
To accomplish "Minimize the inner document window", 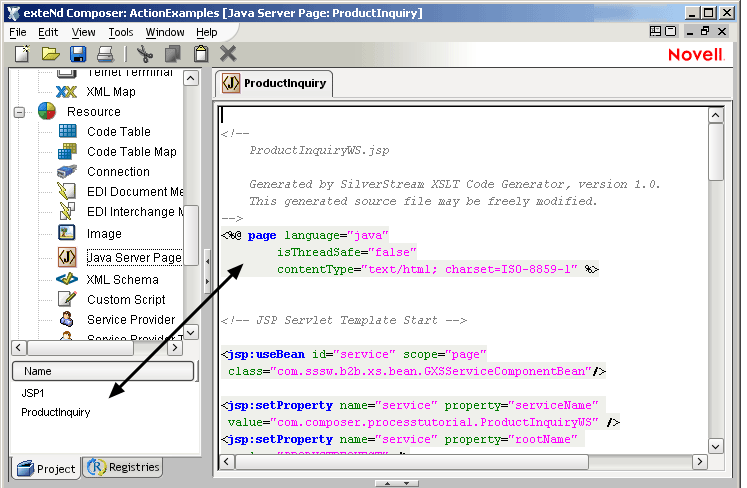I will point(690,32).
